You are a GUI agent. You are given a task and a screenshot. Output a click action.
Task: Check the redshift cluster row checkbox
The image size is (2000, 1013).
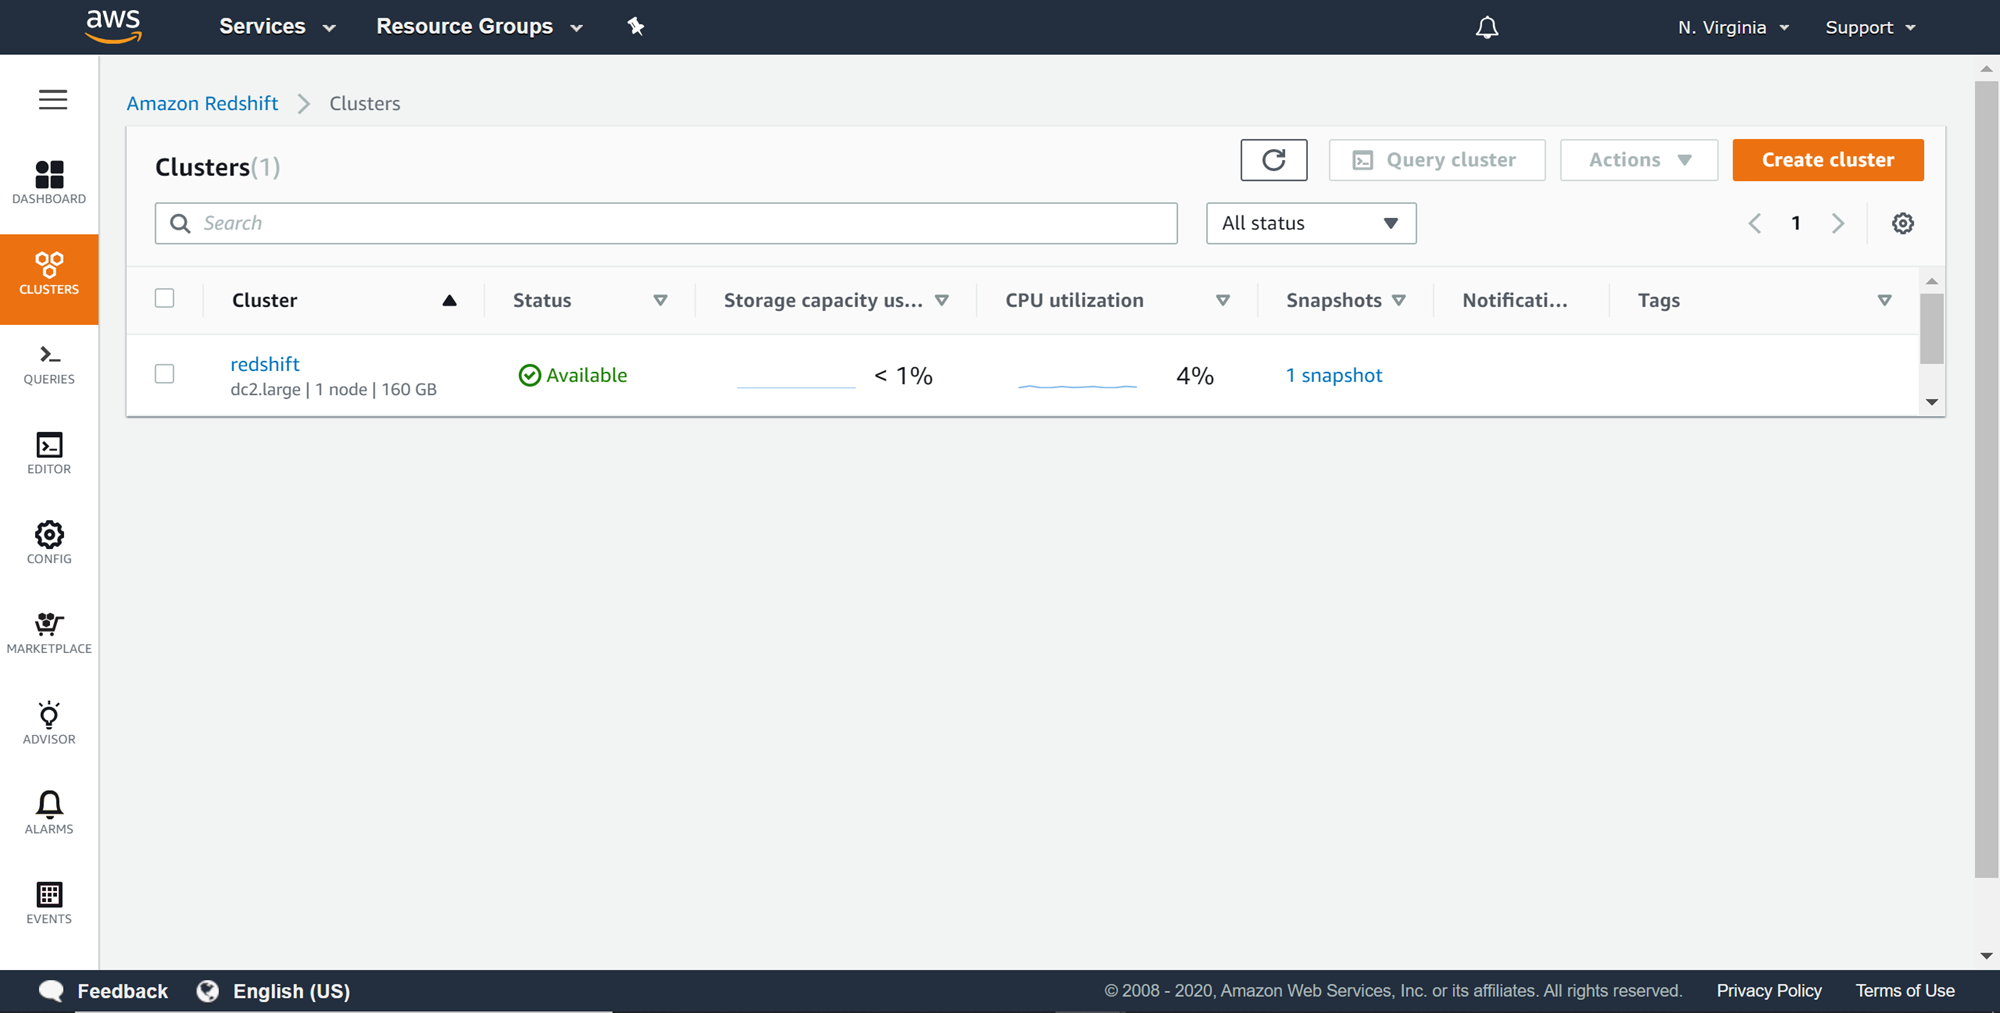165,374
